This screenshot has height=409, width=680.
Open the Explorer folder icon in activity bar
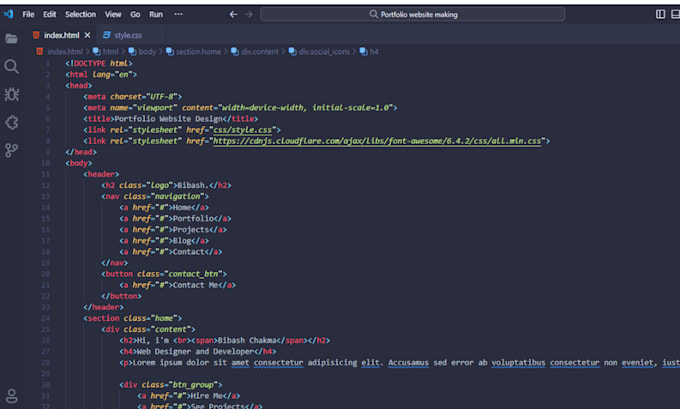(12, 39)
